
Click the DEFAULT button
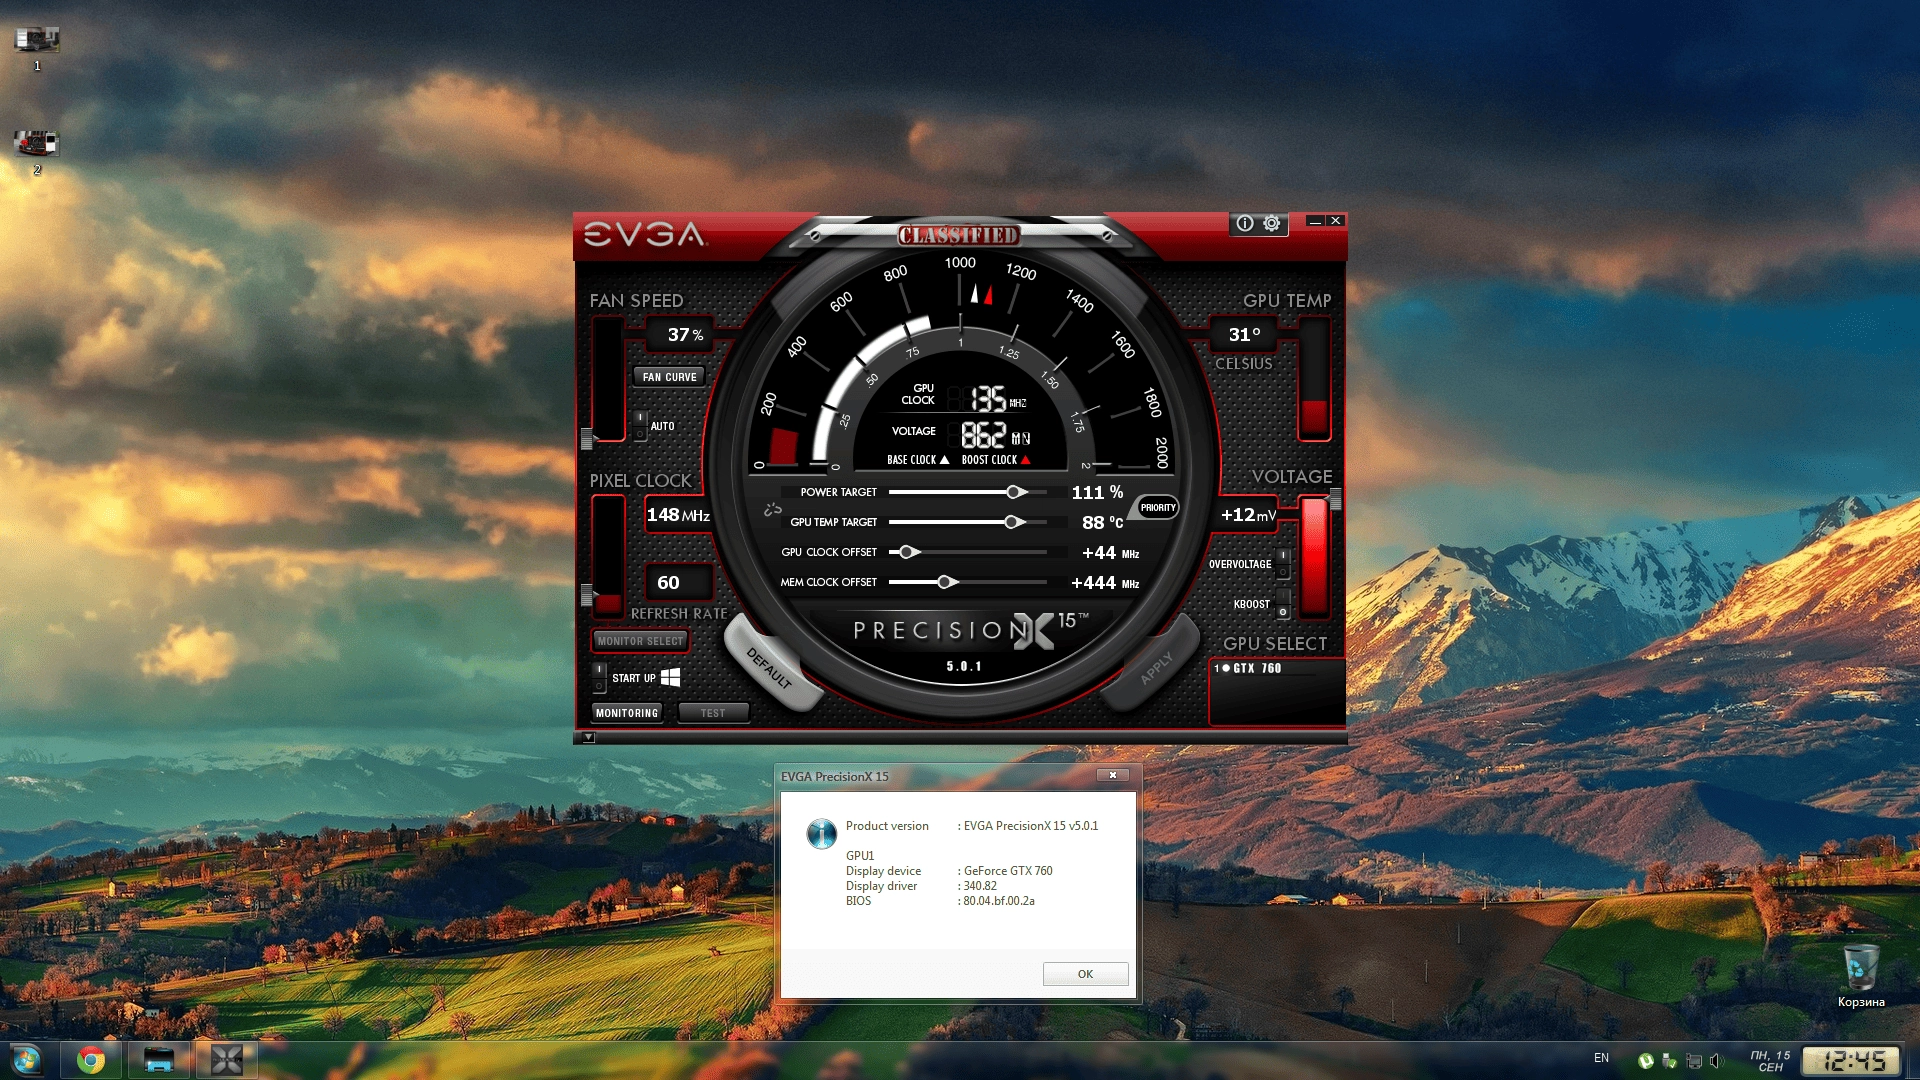[x=770, y=666]
